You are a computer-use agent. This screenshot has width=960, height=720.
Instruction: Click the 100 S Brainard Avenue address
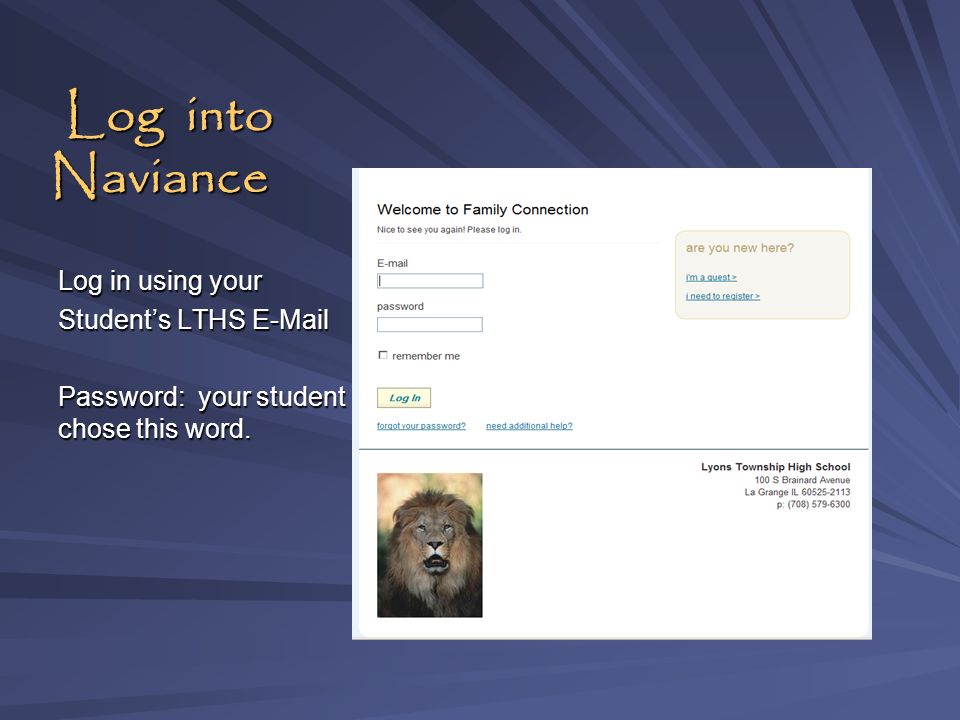coord(802,480)
